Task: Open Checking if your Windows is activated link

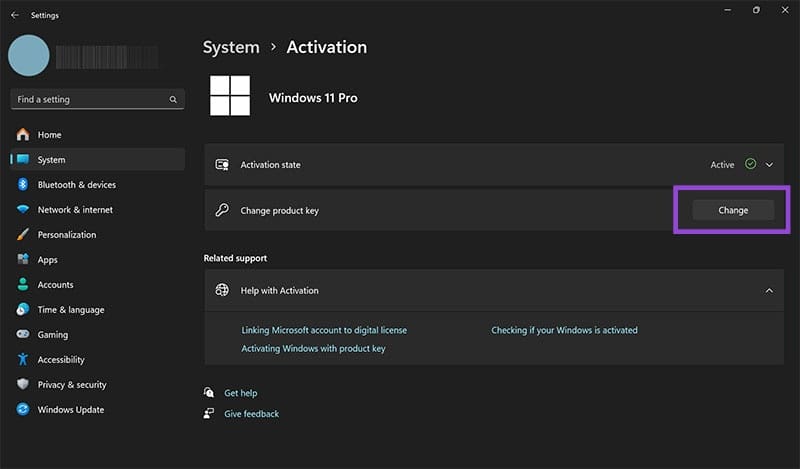Action: 564,330
